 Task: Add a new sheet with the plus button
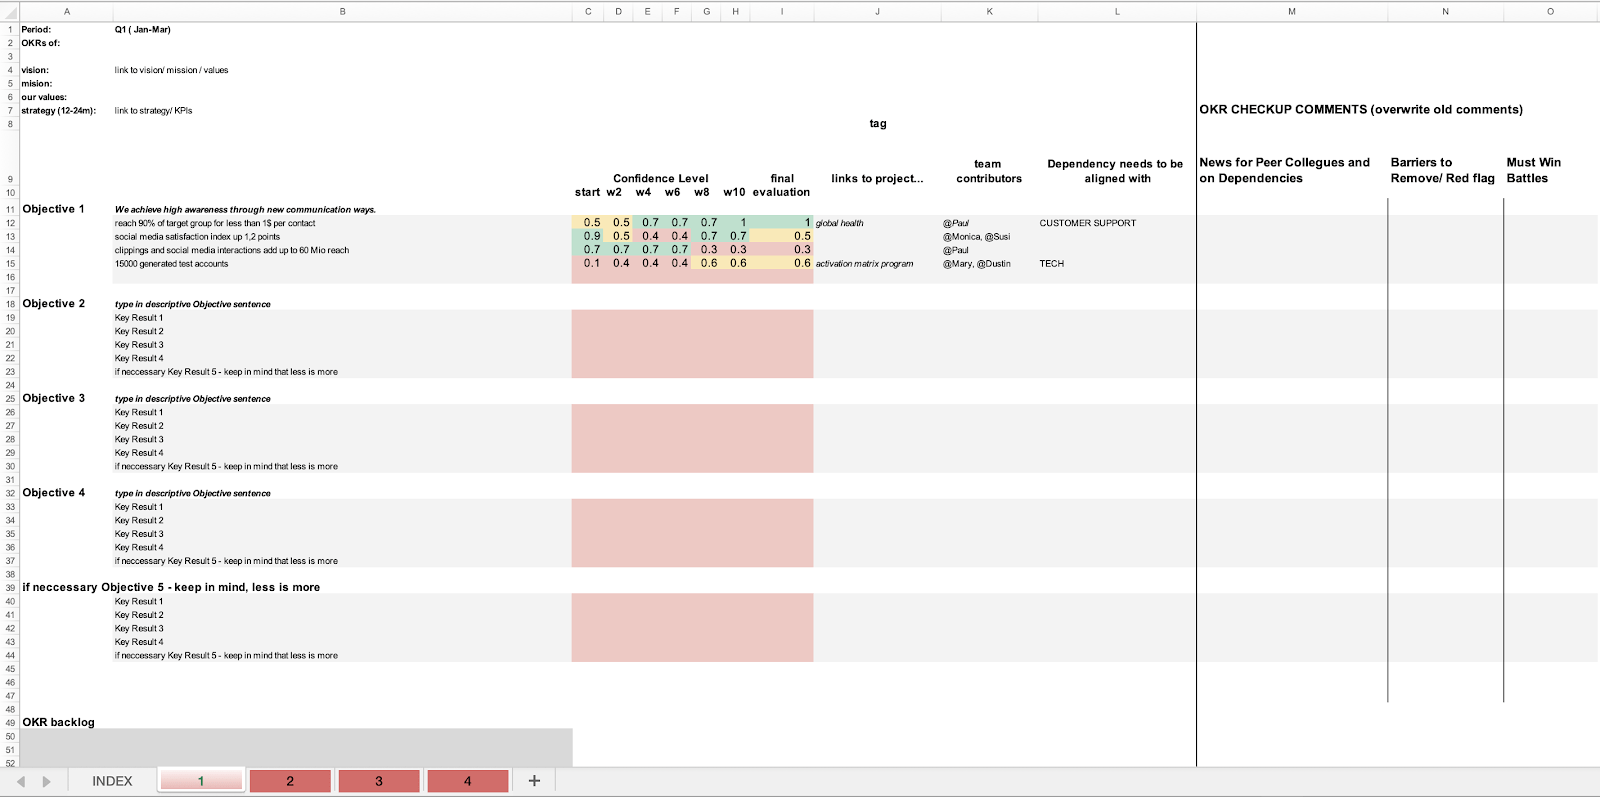pos(534,781)
